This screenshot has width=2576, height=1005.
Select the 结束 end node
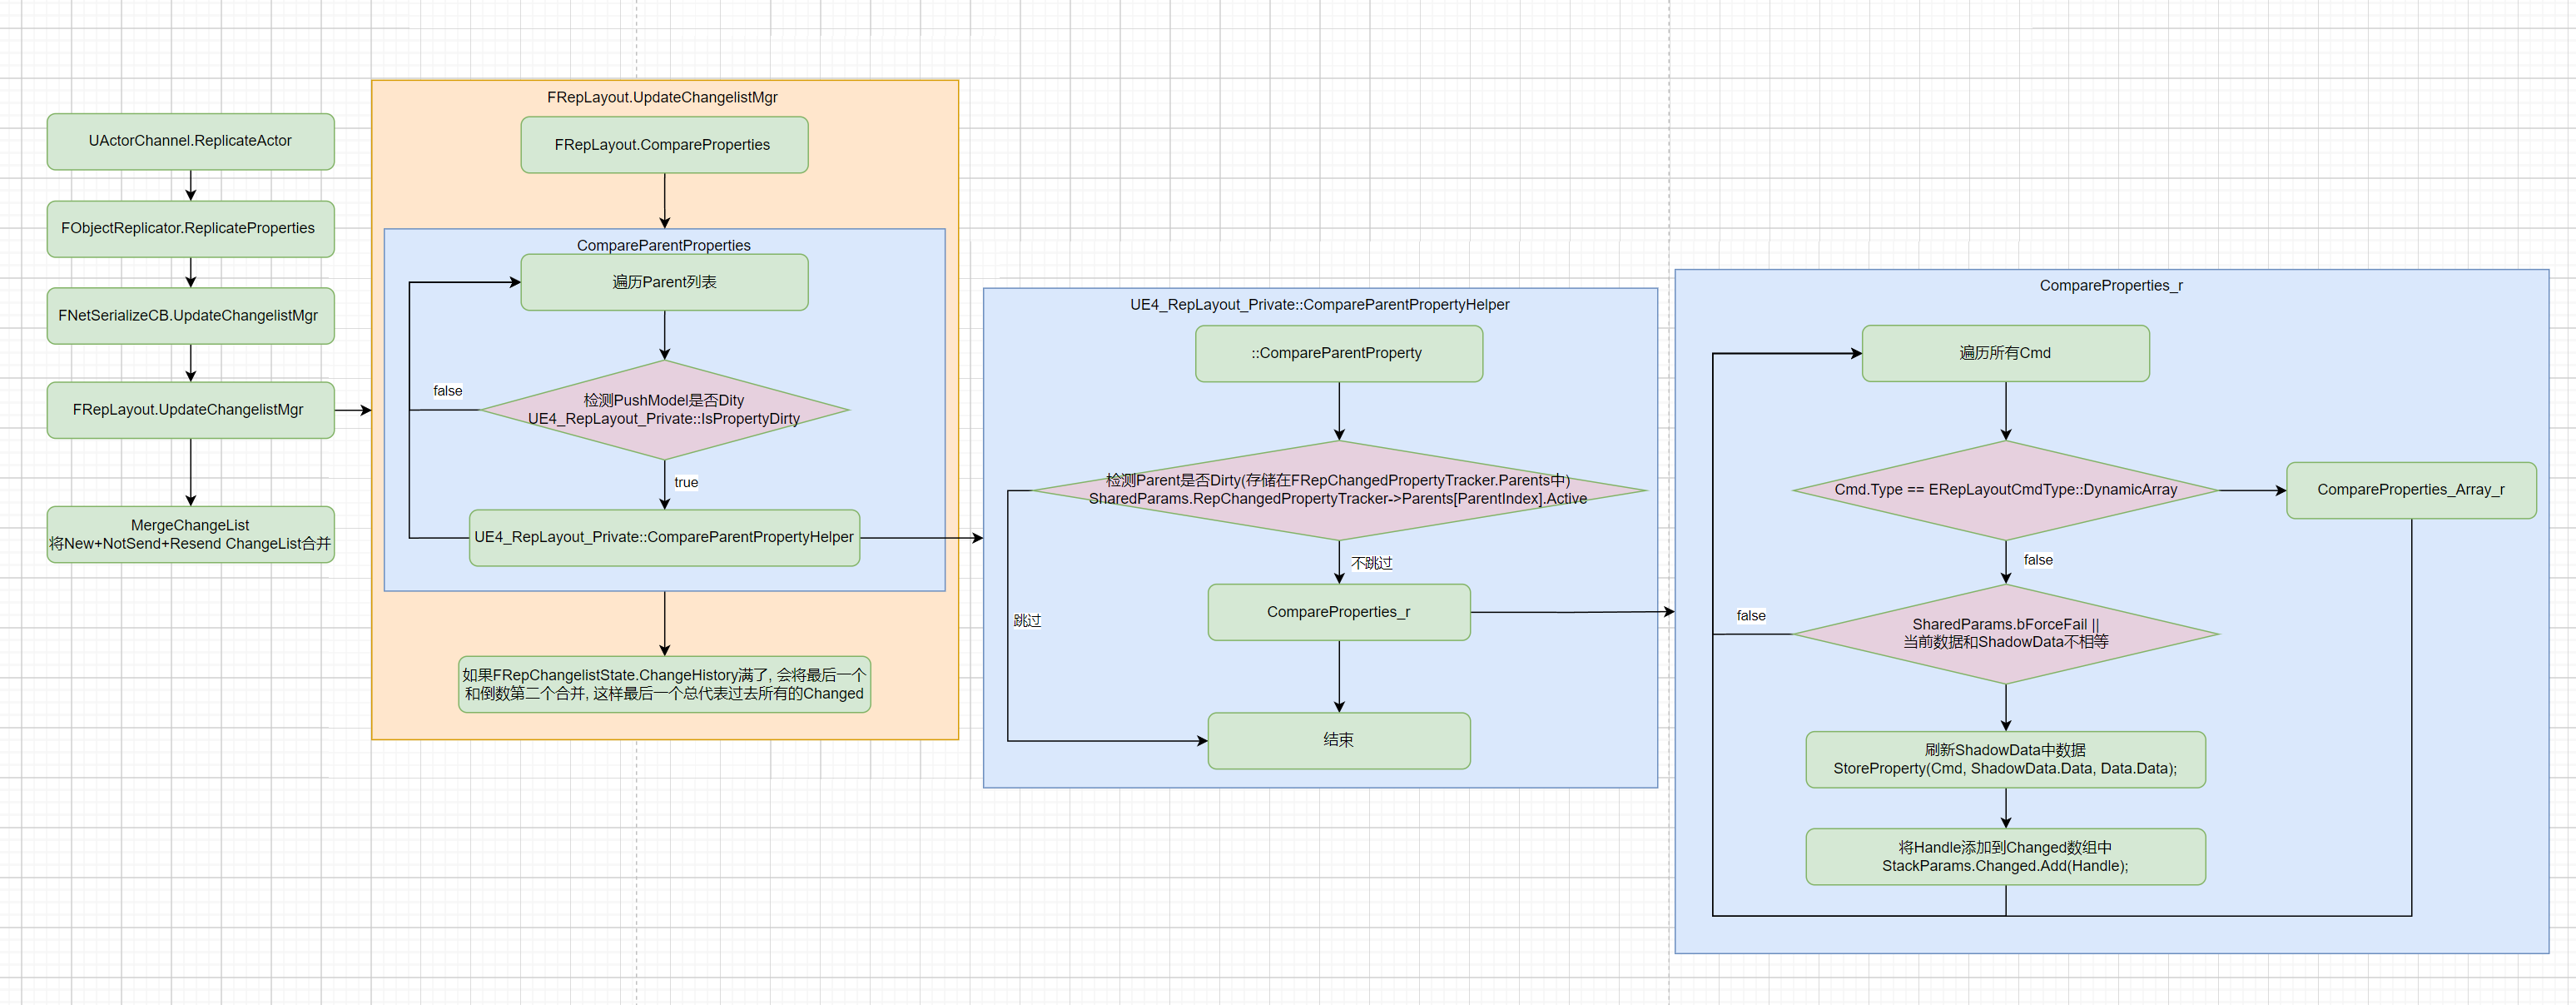[x=1338, y=740]
